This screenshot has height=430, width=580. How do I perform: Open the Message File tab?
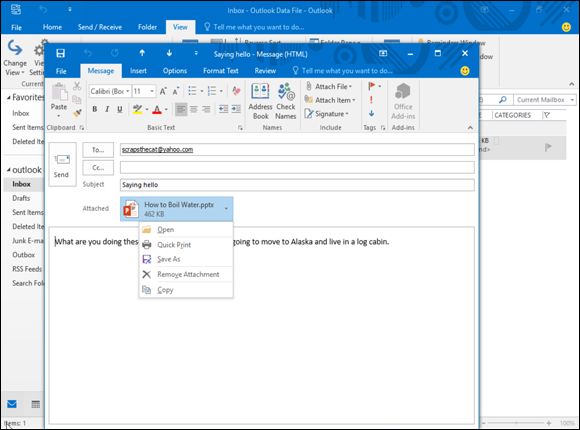coord(61,71)
